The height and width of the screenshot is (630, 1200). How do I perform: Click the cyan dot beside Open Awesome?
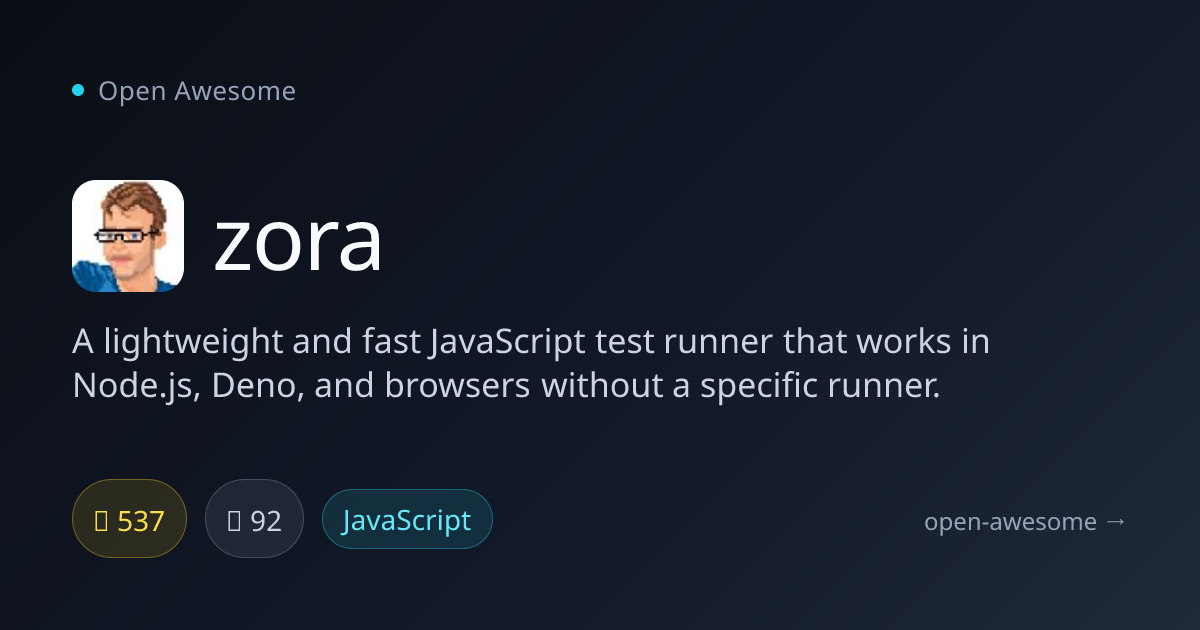click(x=78, y=91)
